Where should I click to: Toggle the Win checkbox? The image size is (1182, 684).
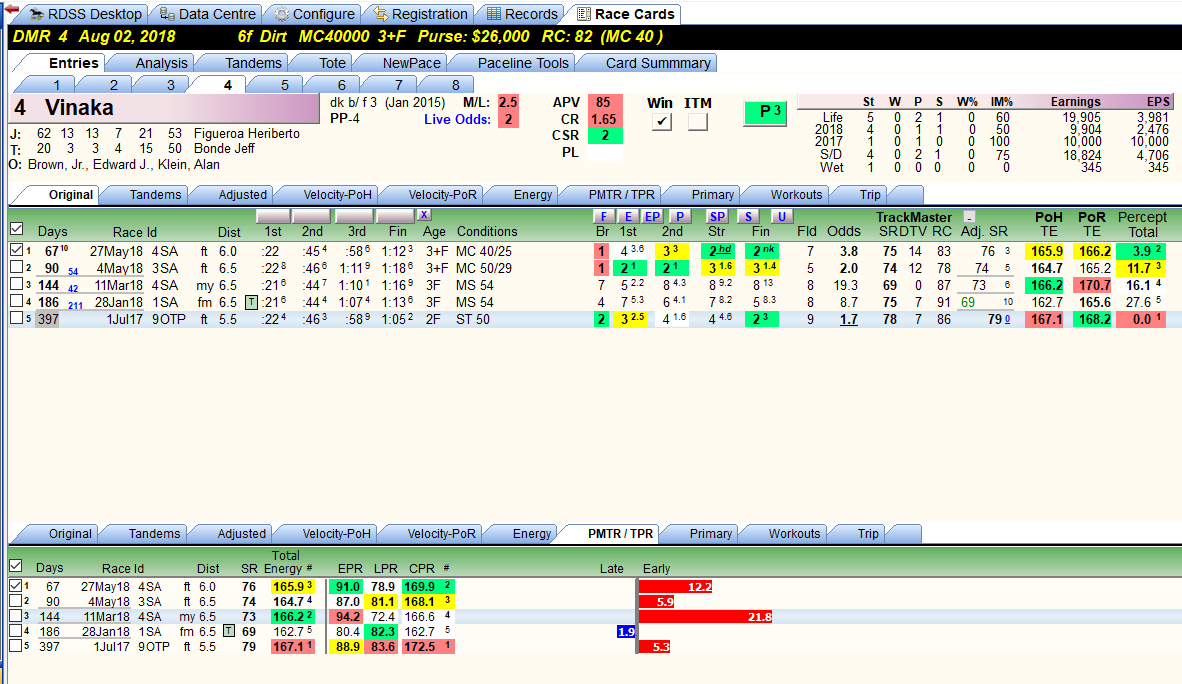(x=662, y=121)
